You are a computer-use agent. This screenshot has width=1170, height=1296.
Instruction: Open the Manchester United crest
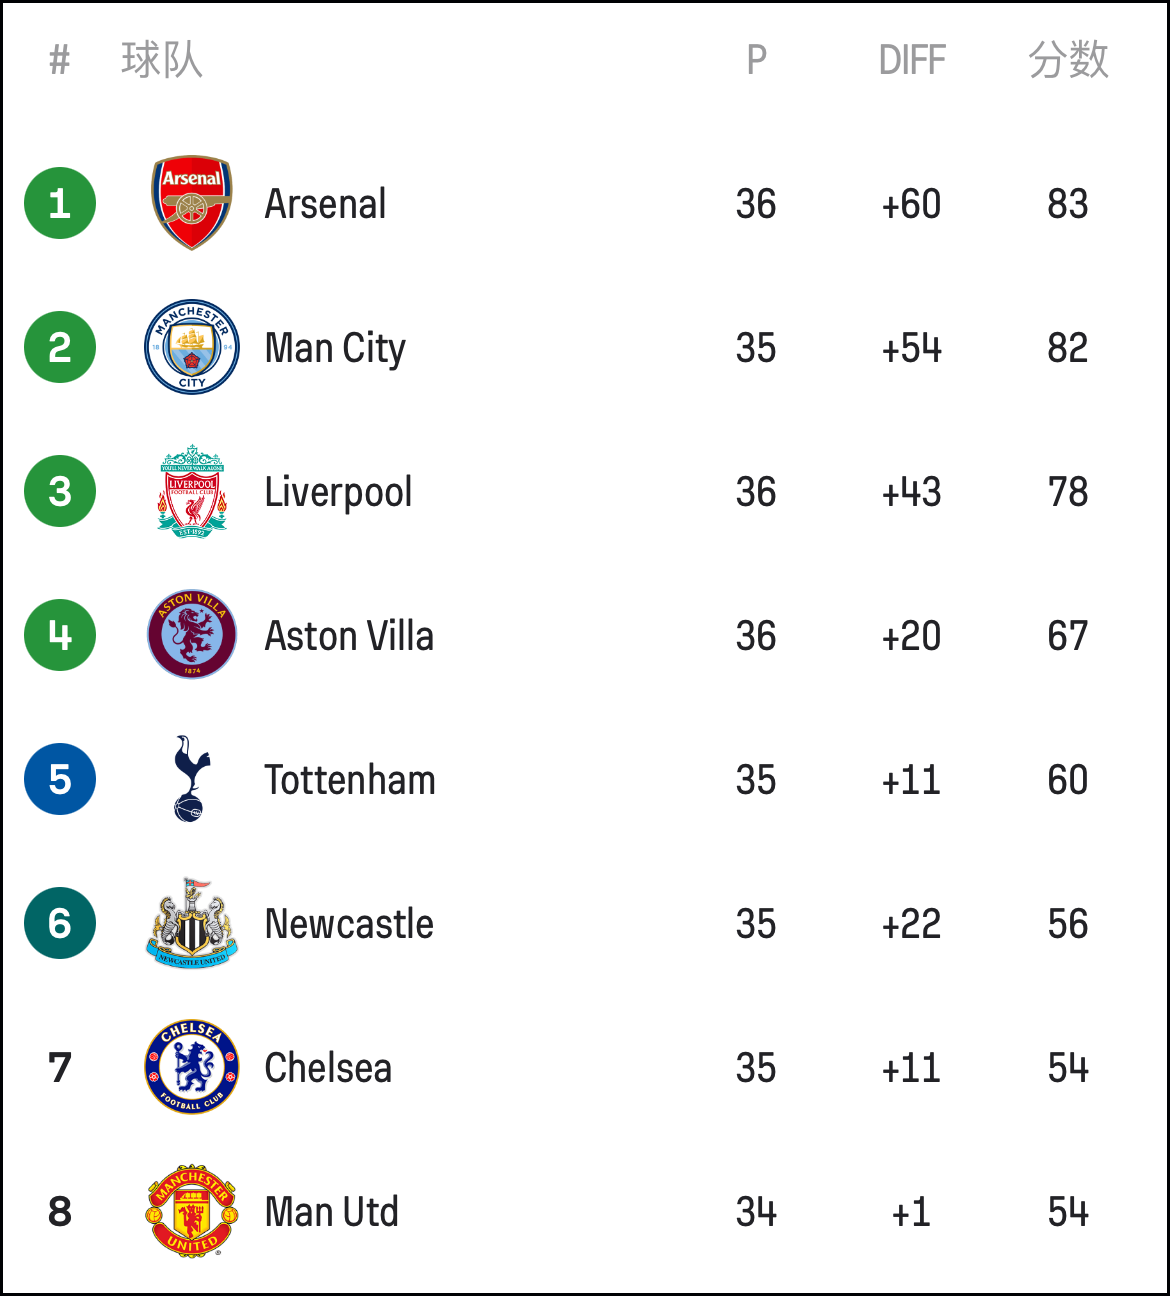pyautogui.click(x=192, y=1211)
